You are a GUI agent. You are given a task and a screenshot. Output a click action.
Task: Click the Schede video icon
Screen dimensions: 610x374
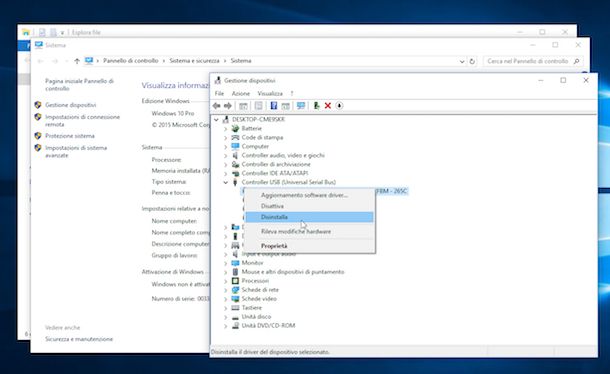point(235,299)
